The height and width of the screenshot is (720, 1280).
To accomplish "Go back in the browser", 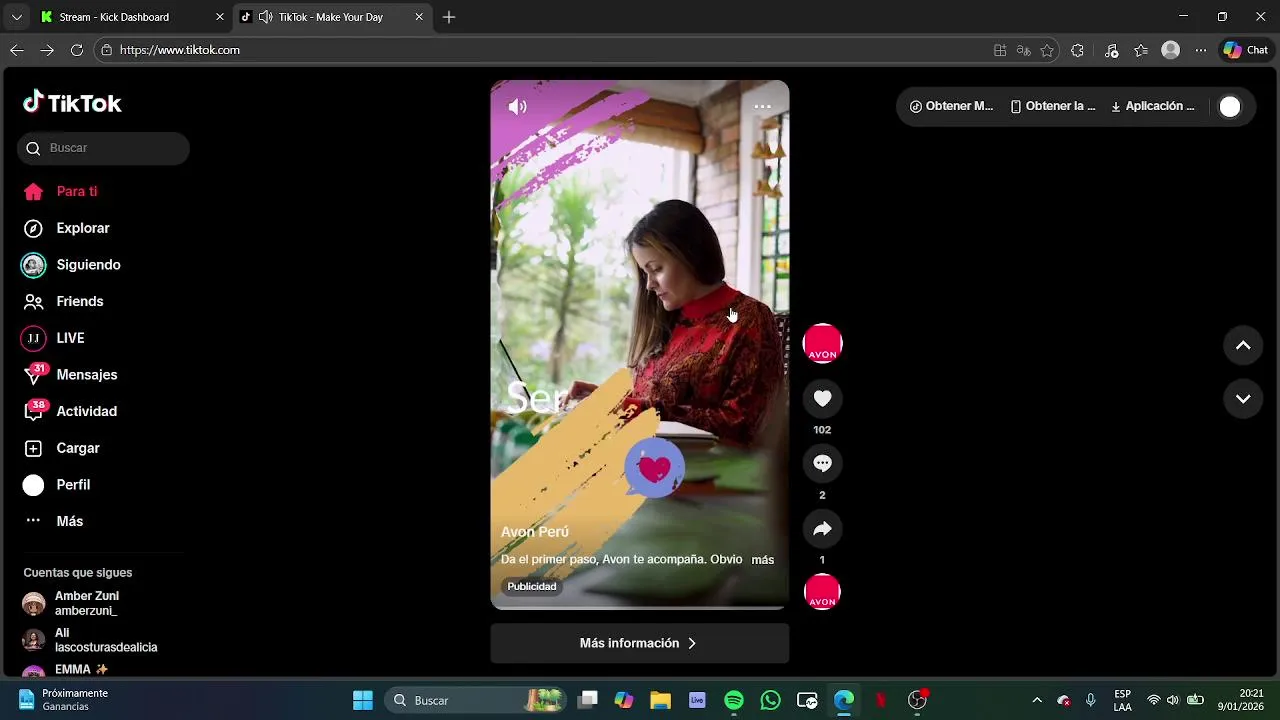I will [17, 50].
